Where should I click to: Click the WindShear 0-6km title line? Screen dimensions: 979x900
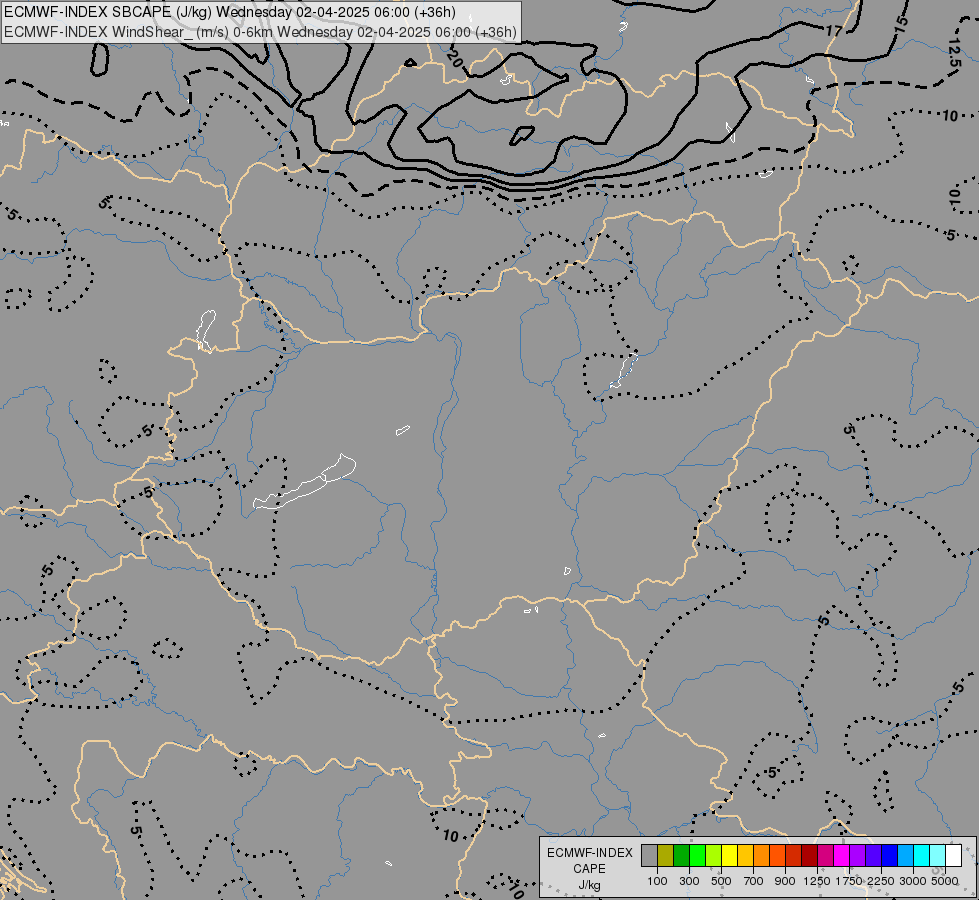click(260, 32)
